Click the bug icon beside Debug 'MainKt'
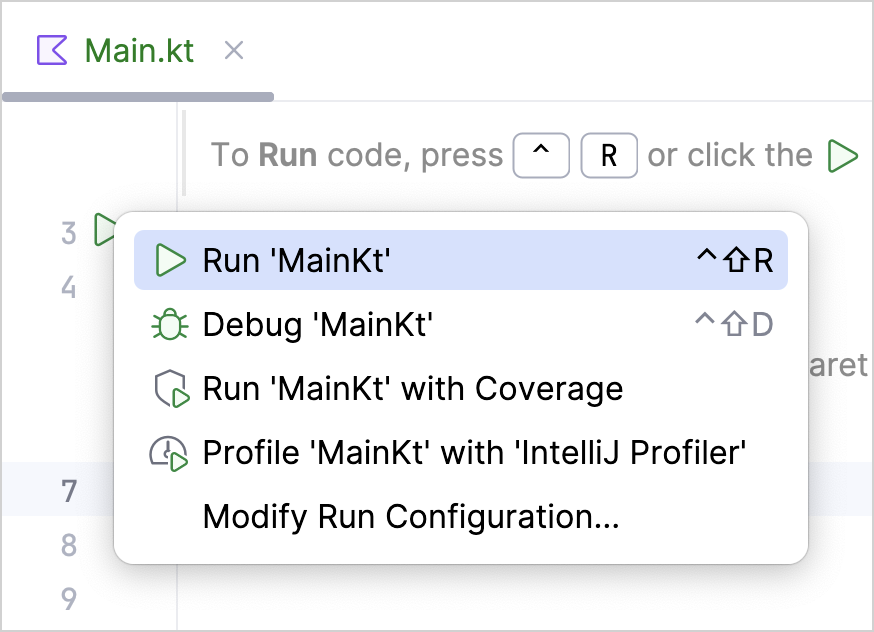This screenshot has height=632, width=874. [x=171, y=325]
